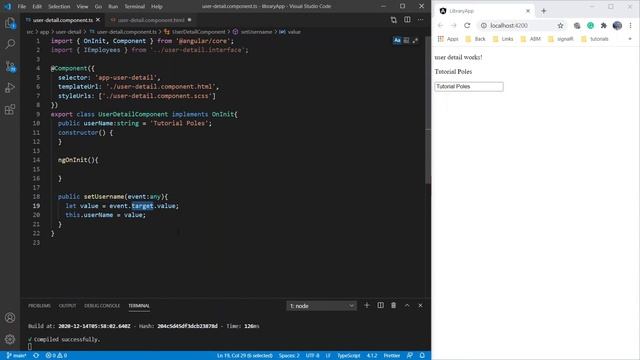
Task: Click the Ln 19, Col 29 status entry
Action: (244, 356)
